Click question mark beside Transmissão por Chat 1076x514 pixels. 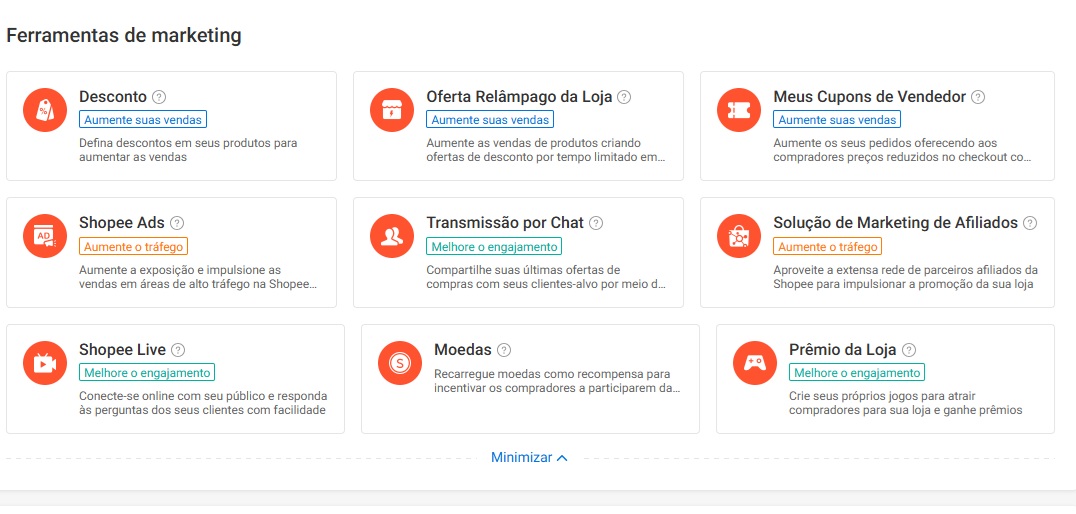click(596, 223)
